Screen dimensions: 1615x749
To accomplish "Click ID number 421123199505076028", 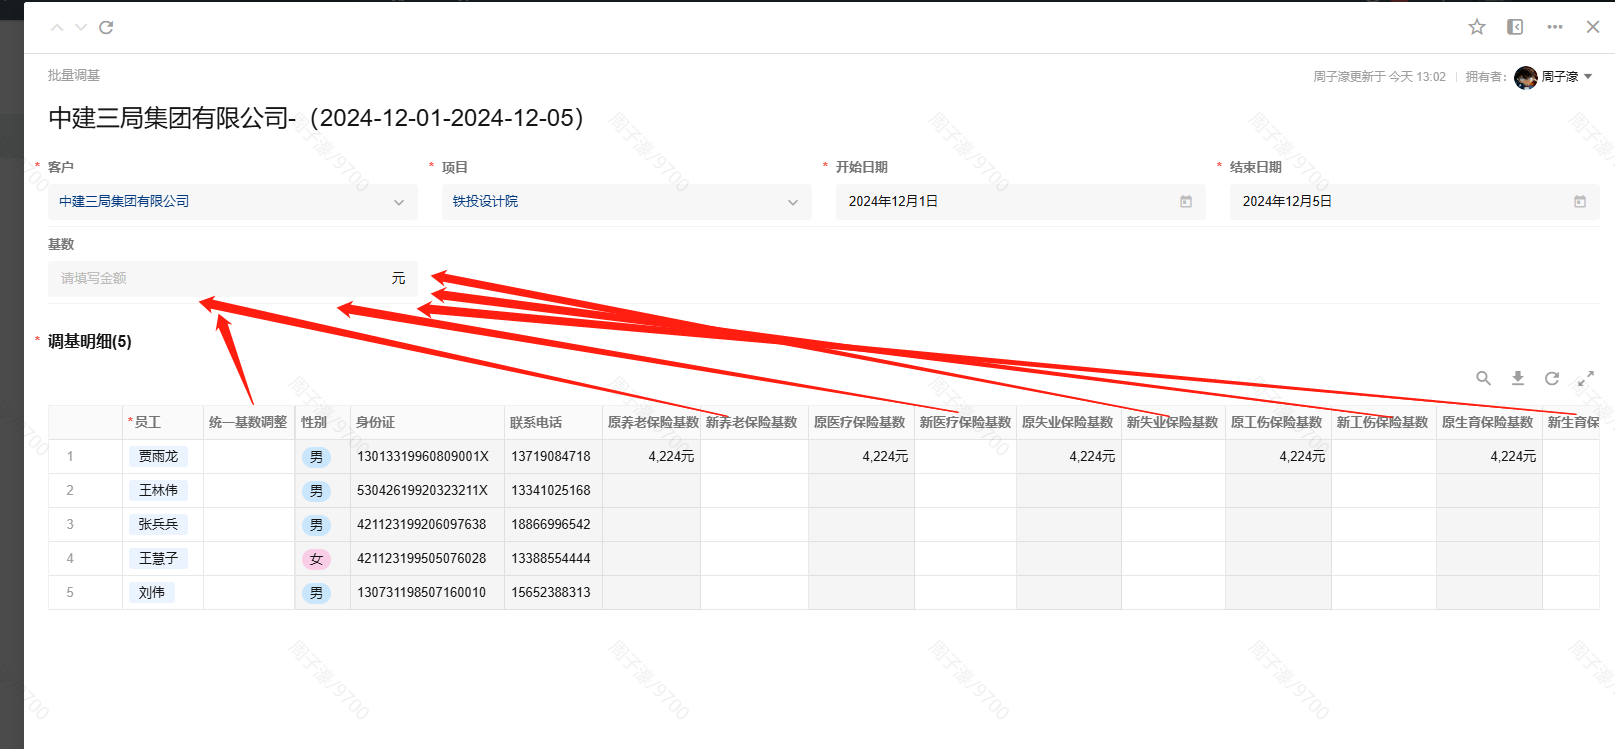I will coord(422,559).
